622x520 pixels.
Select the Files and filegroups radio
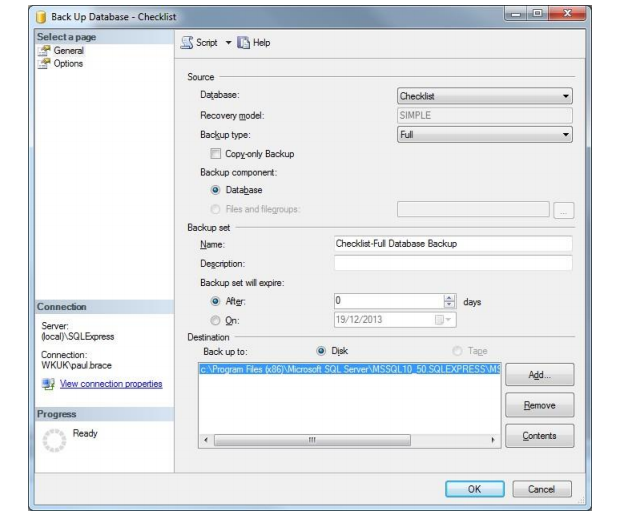215,209
